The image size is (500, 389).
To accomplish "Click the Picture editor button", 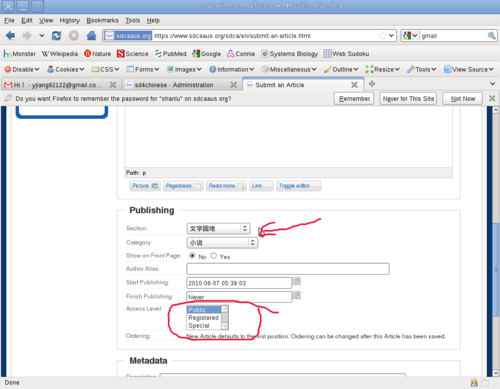I will click(145, 186).
